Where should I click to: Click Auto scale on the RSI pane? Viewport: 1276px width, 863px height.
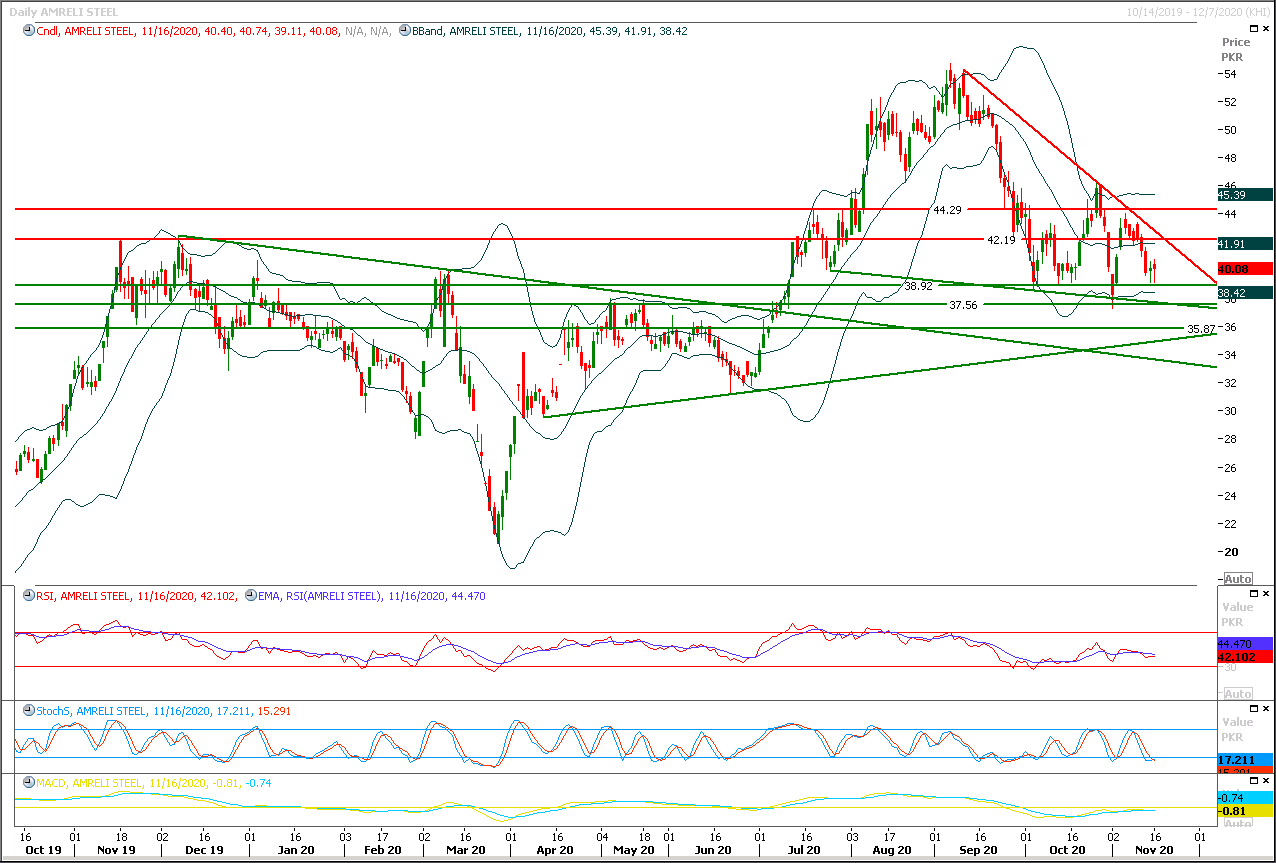click(1237, 694)
